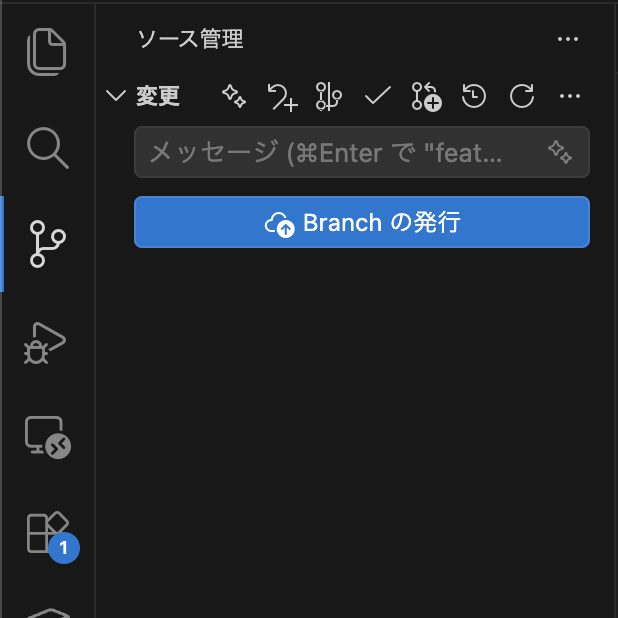The width and height of the screenshot is (618, 618).
Task: Click the create branch plus icon
Action: click(x=426, y=97)
